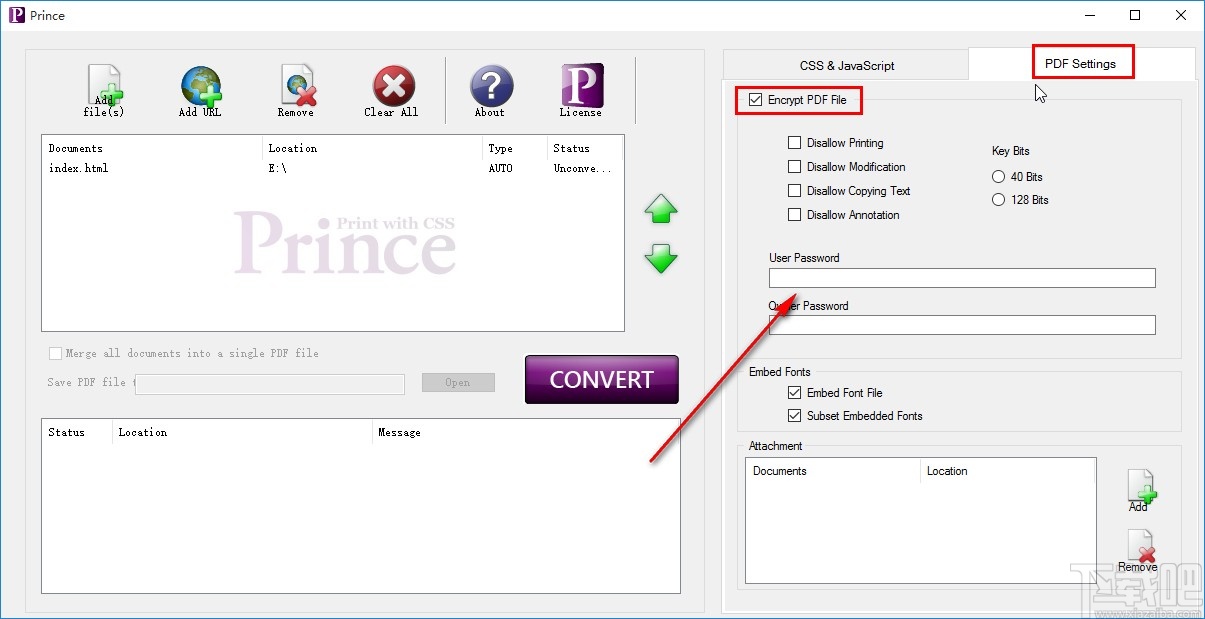1205x619 pixels.
Task: Click the attachment Remove icon
Action: [x=1139, y=551]
